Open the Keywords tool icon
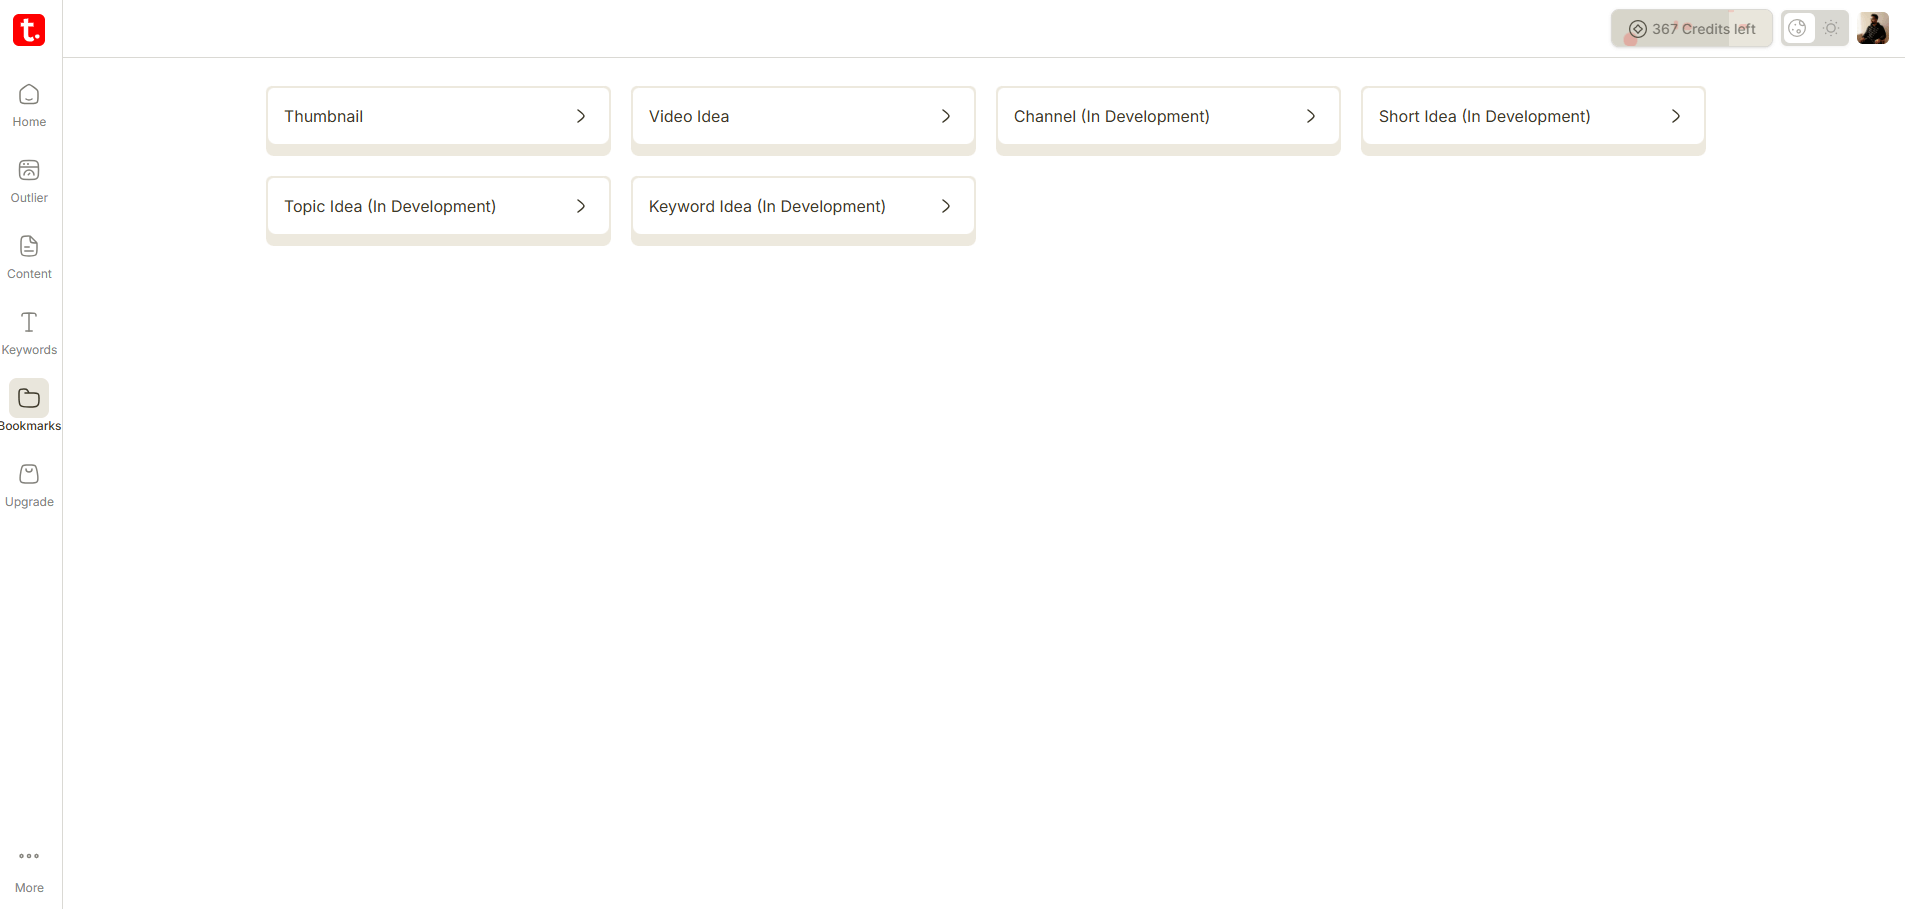 [29, 323]
